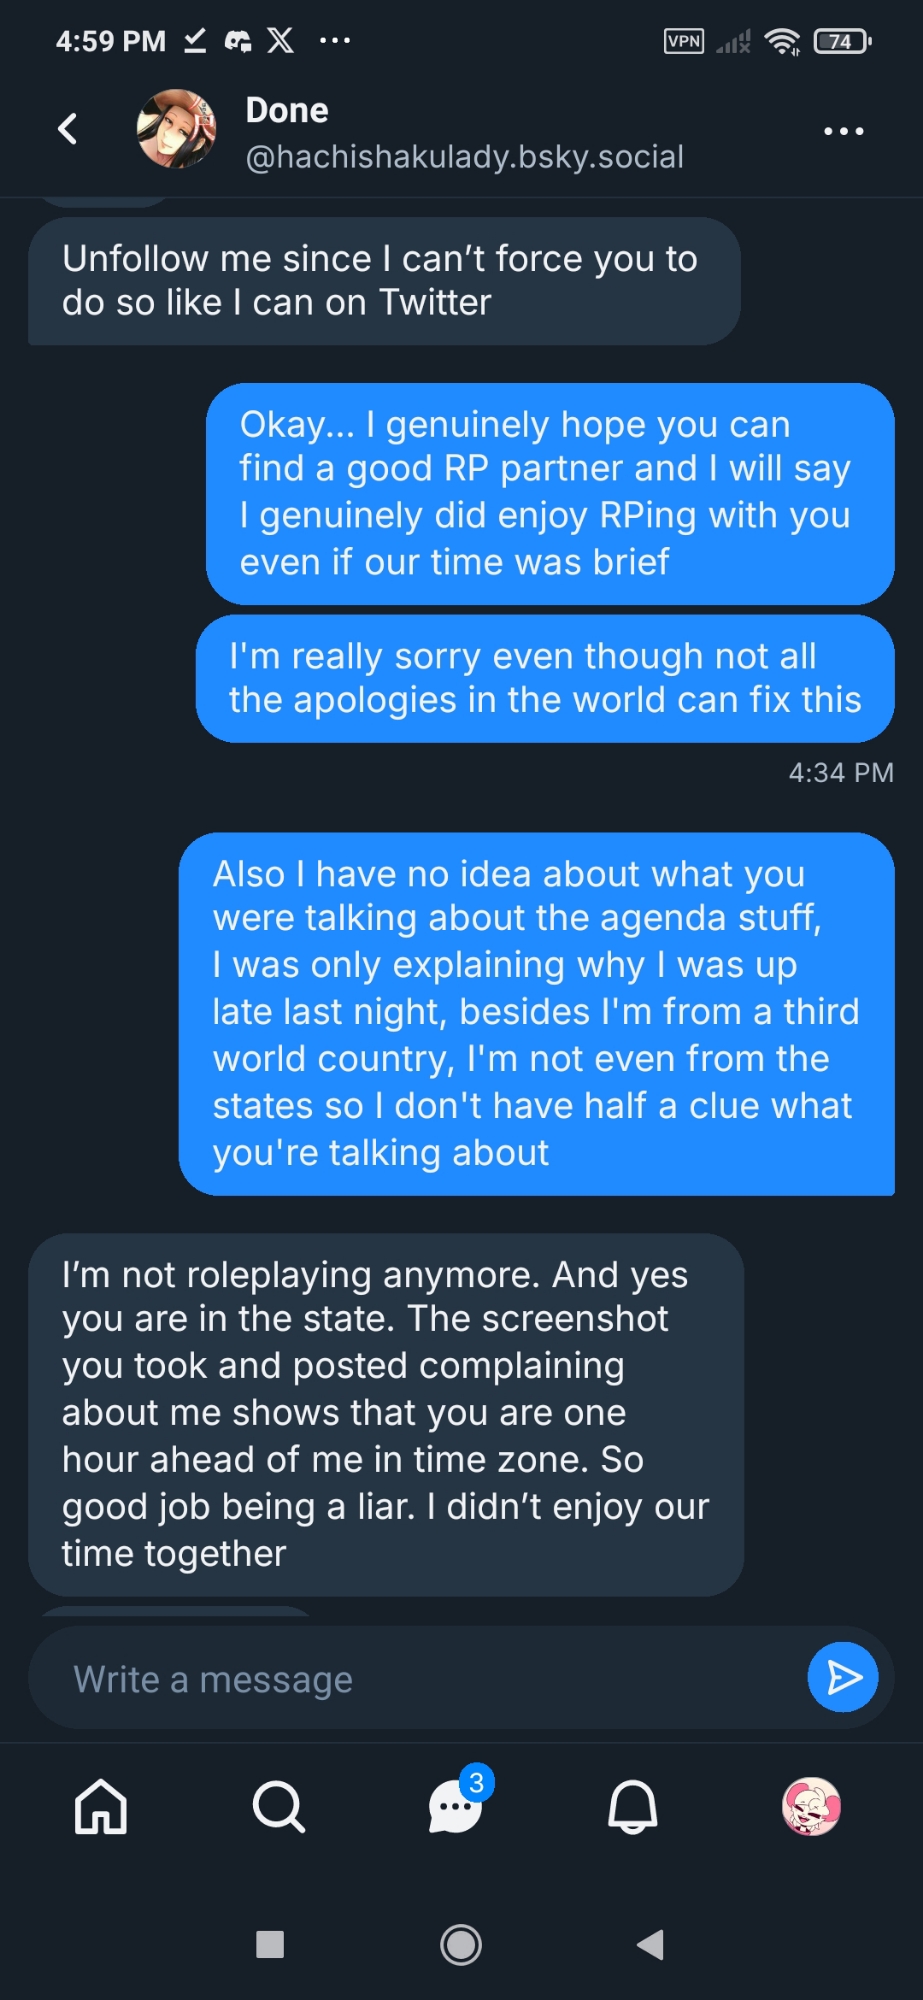Tap the 'Also I have no idea' message

(x=536, y=1013)
